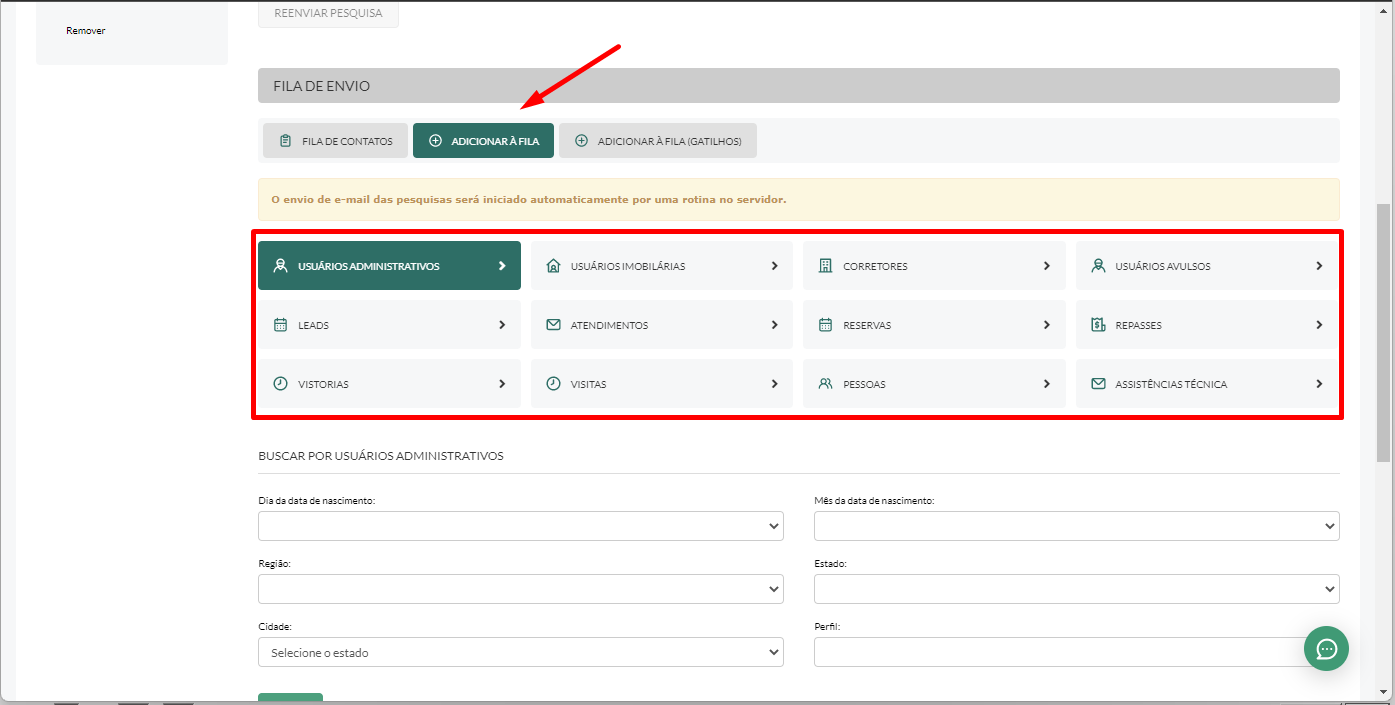Image resolution: width=1395 pixels, height=705 pixels.
Task: Expand Assistências Técnica chevron arrow
Action: pyautogui.click(x=1319, y=384)
